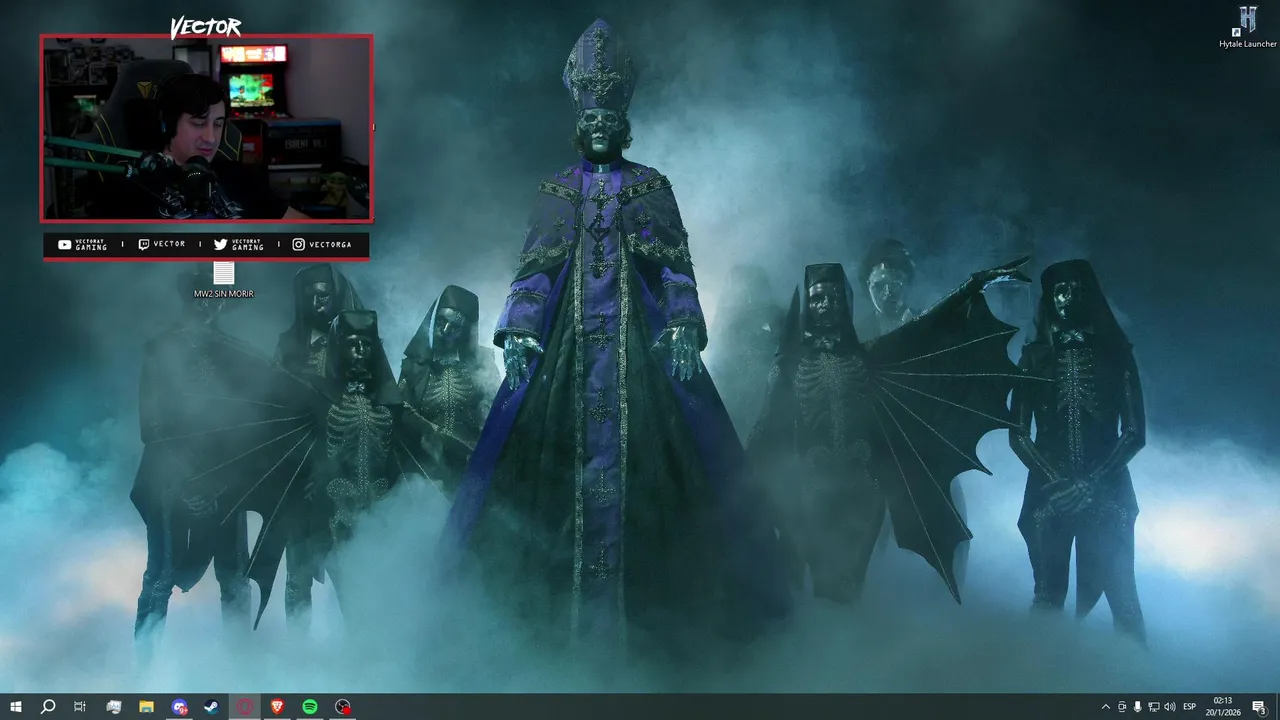Select the MW2 SIN MORIR desktop file

pos(223,280)
